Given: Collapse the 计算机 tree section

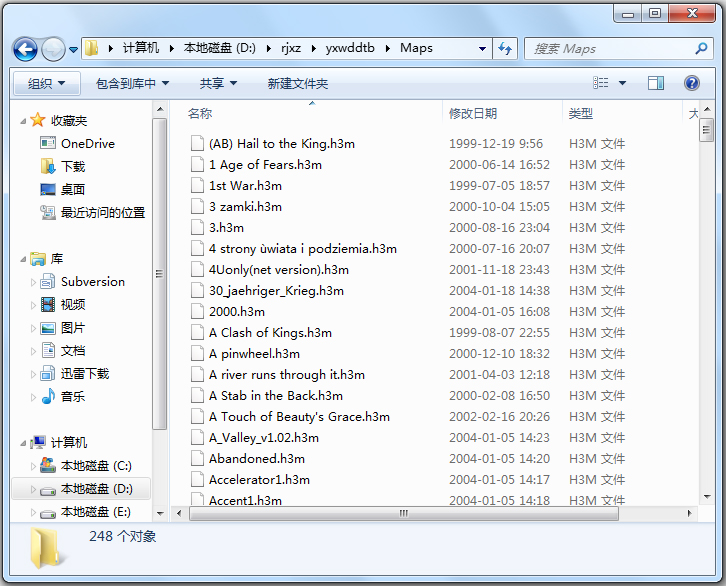Looking at the screenshot, I should tap(23, 442).
